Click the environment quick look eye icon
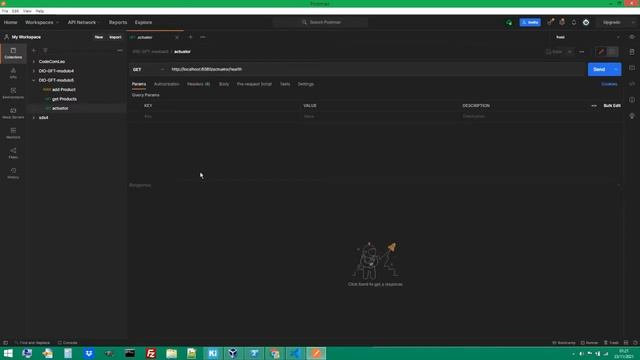640x360 pixels. [x=632, y=37]
